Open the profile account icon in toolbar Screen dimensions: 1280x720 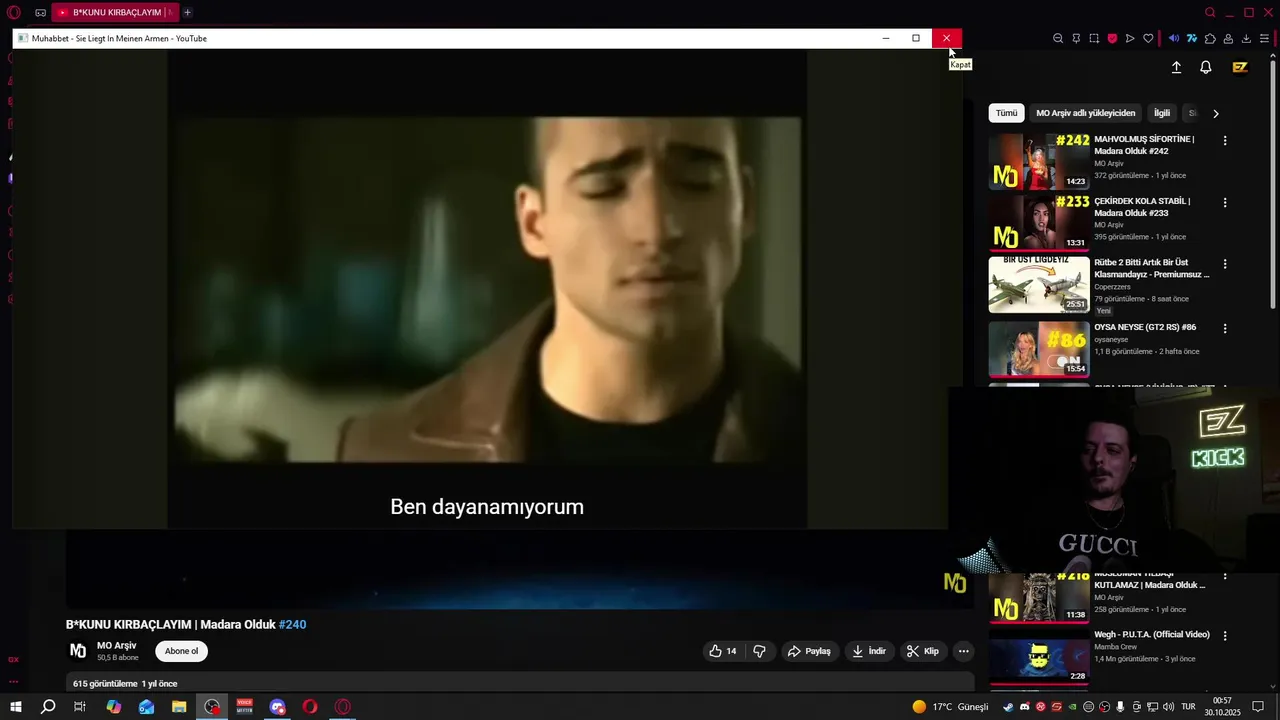[1228, 38]
